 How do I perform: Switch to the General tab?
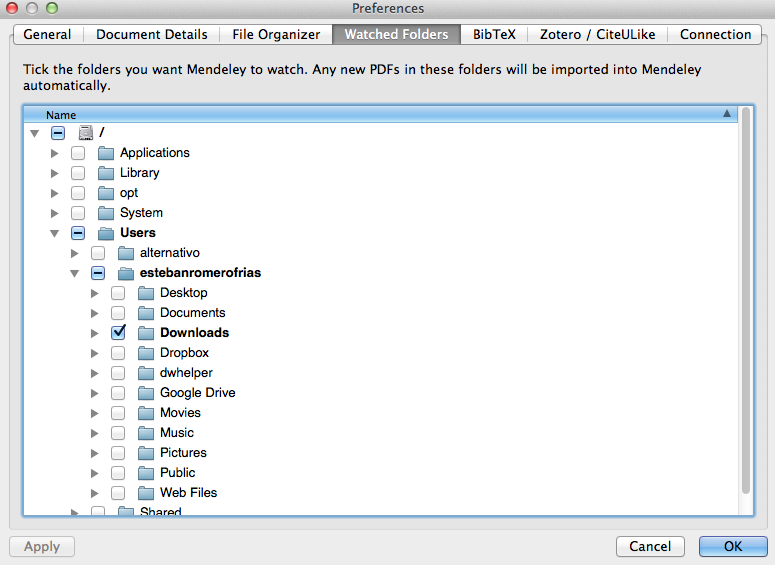[47, 34]
